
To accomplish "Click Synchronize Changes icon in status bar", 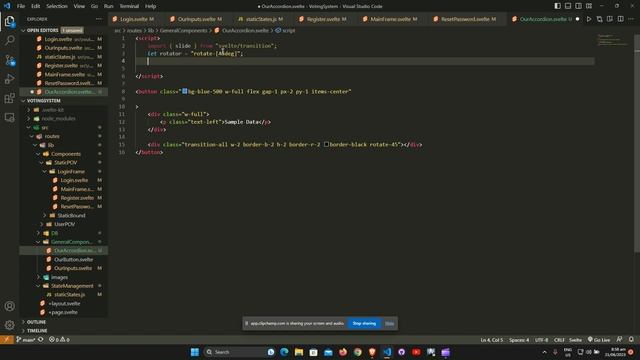I will (40, 340).
